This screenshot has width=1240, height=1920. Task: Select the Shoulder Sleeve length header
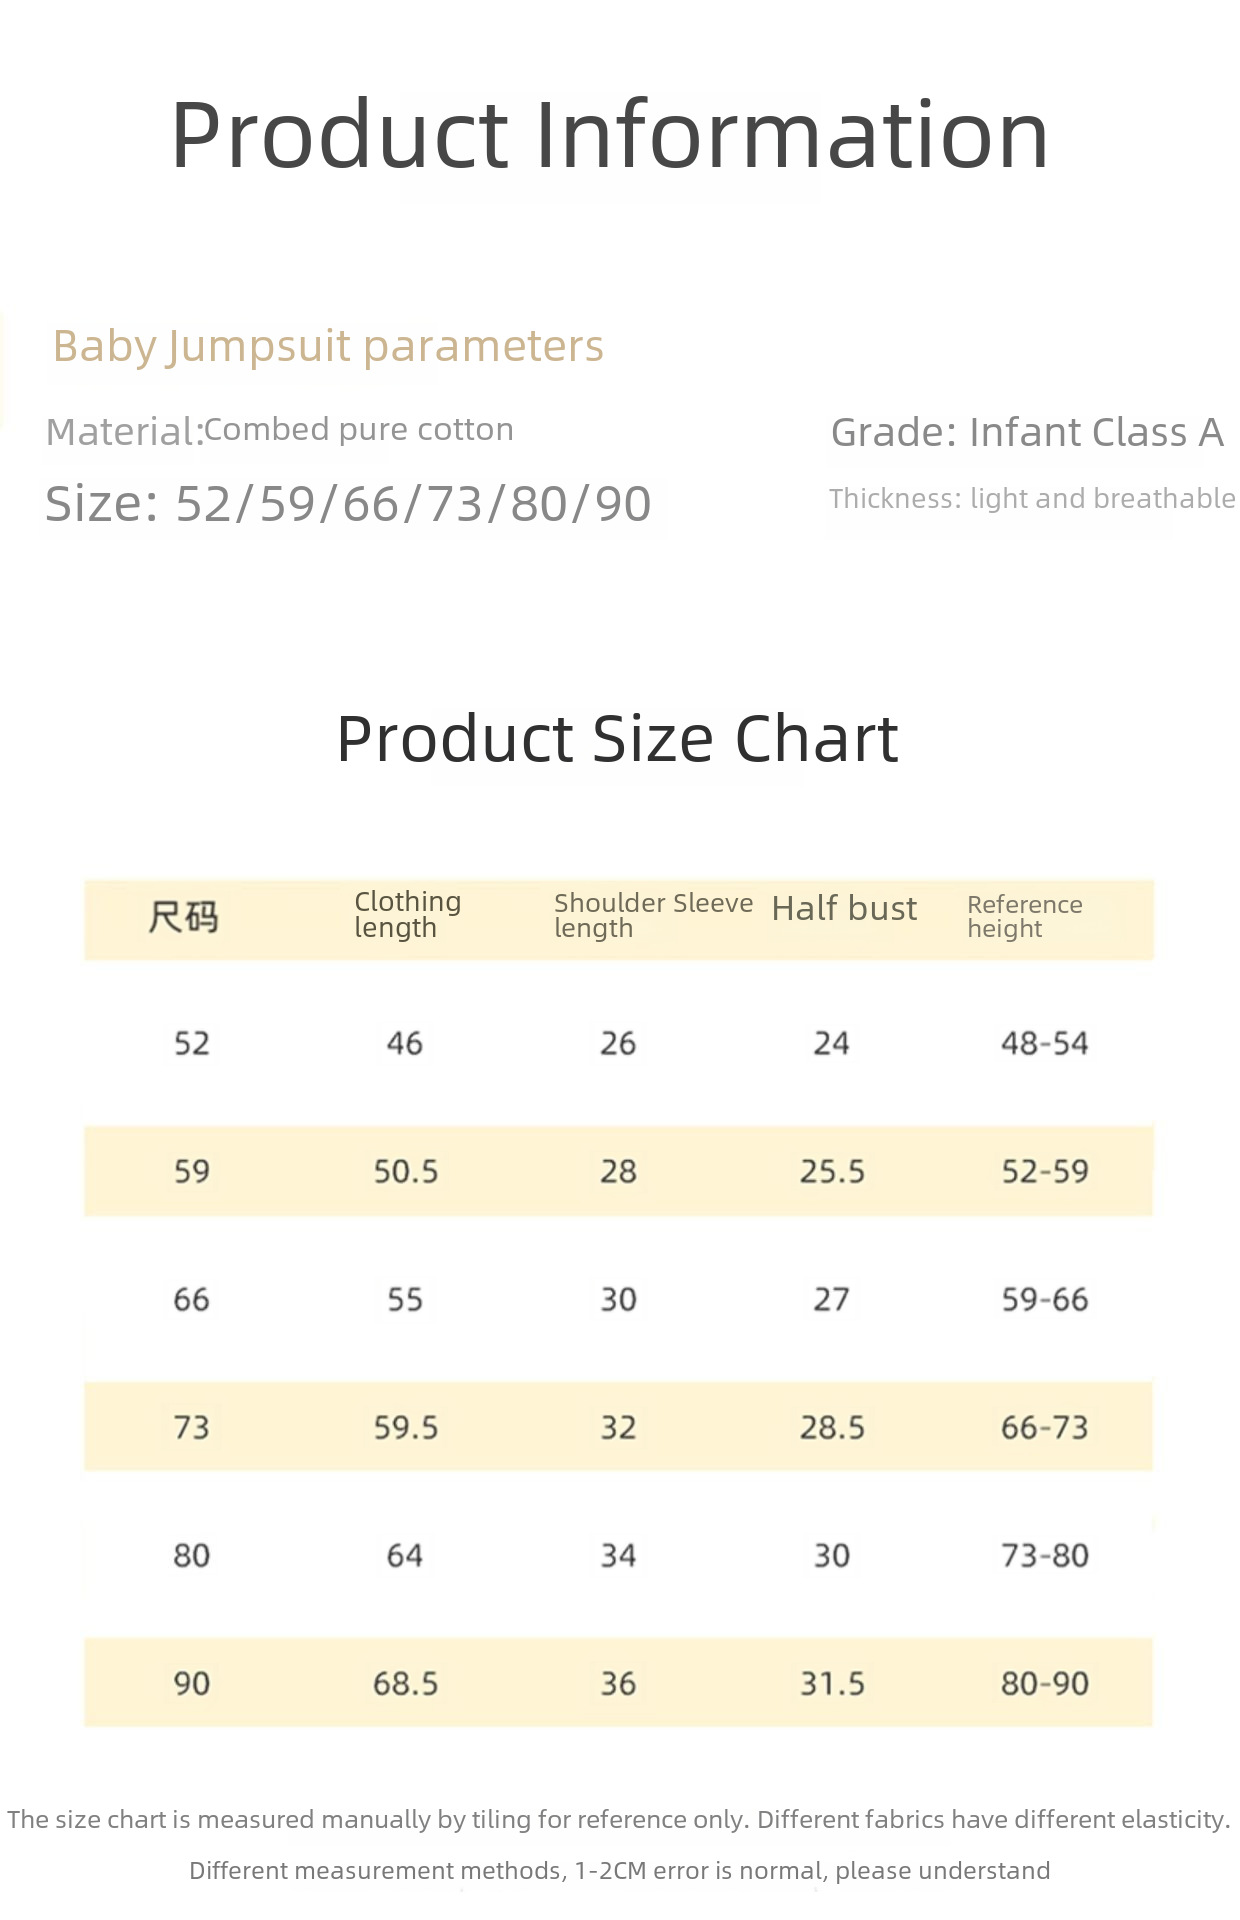652,915
